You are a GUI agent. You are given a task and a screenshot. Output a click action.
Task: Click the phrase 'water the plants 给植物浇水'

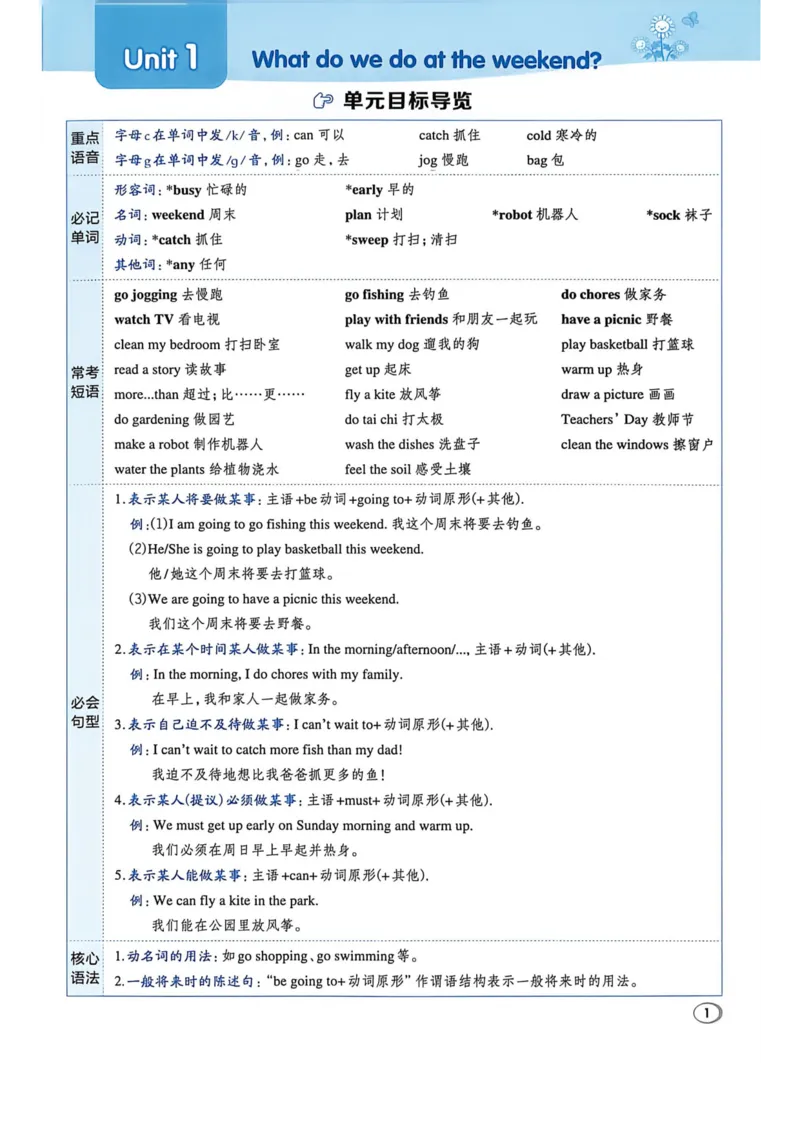[196, 469]
